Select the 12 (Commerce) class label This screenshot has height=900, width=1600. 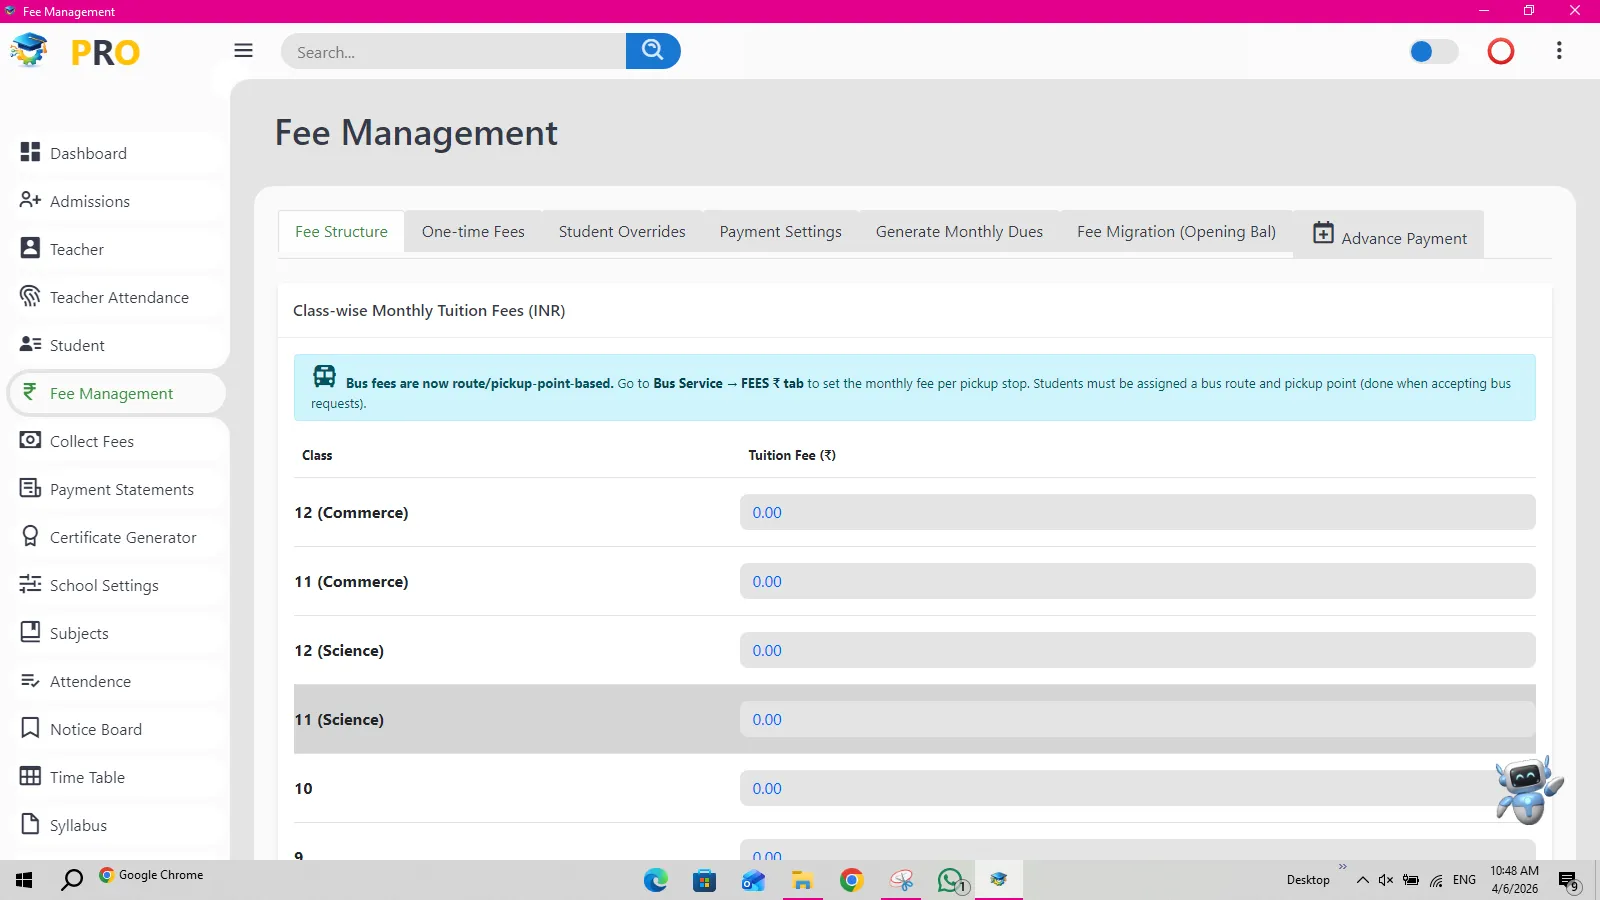click(x=351, y=512)
